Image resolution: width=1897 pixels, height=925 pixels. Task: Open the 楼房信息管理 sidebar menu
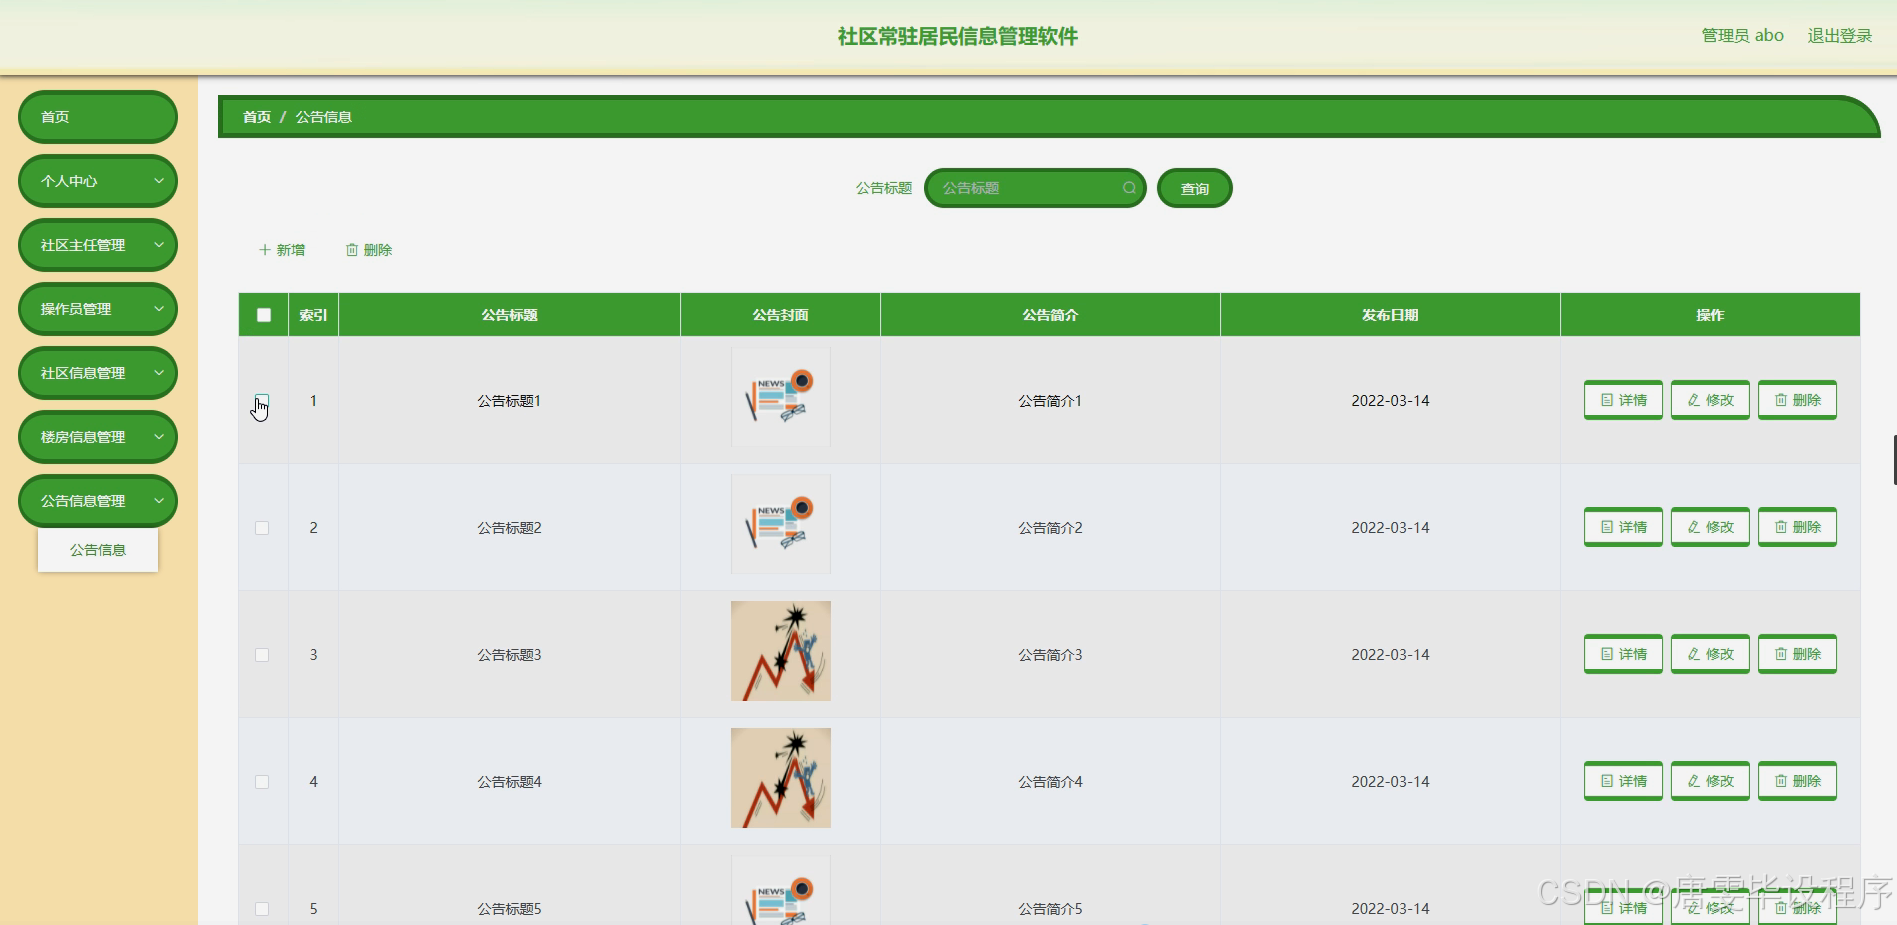[x=98, y=437]
